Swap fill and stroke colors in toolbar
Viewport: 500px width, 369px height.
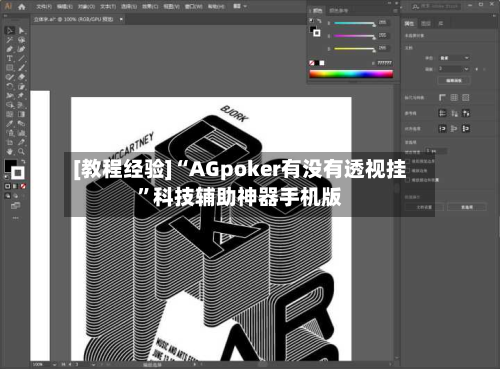click(x=23, y=161)
